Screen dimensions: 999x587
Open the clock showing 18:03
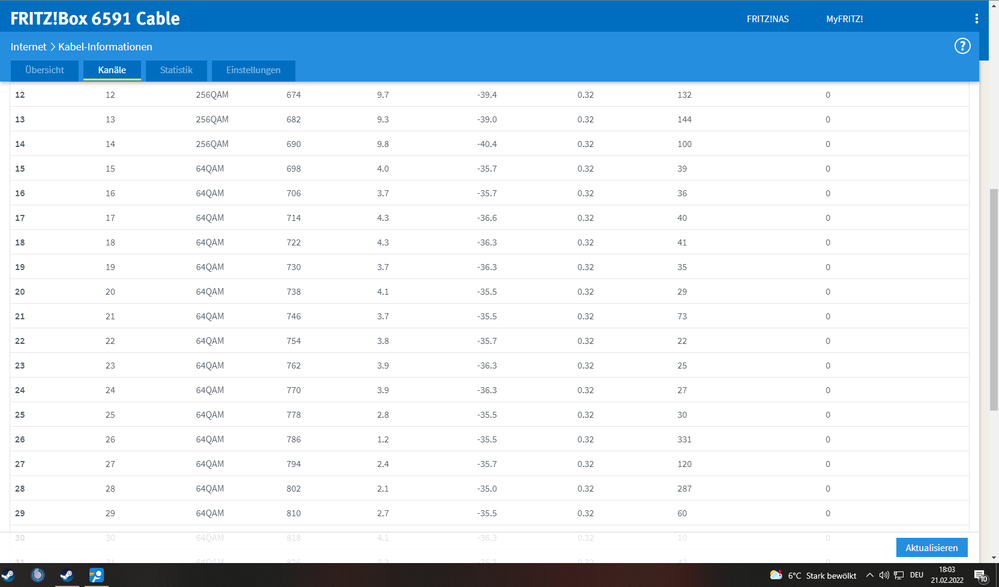(x=947, y=575)
